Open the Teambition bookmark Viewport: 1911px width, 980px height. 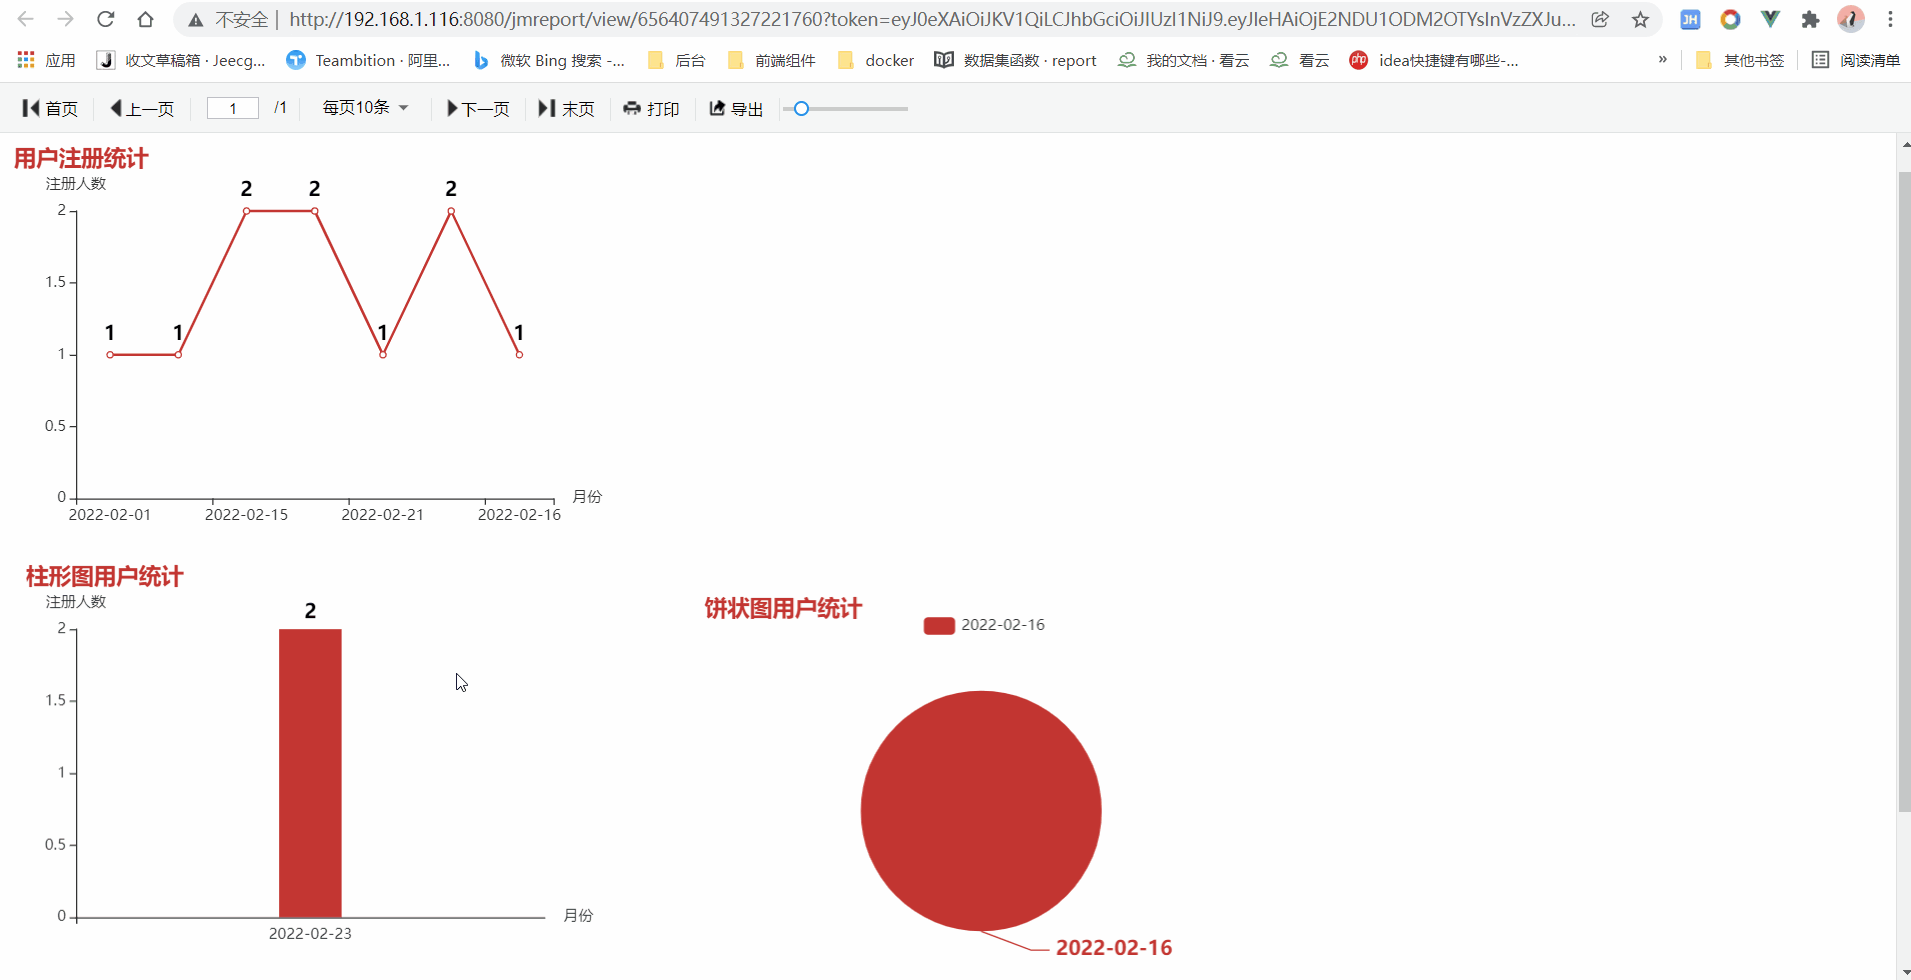[x=368, y=60]
